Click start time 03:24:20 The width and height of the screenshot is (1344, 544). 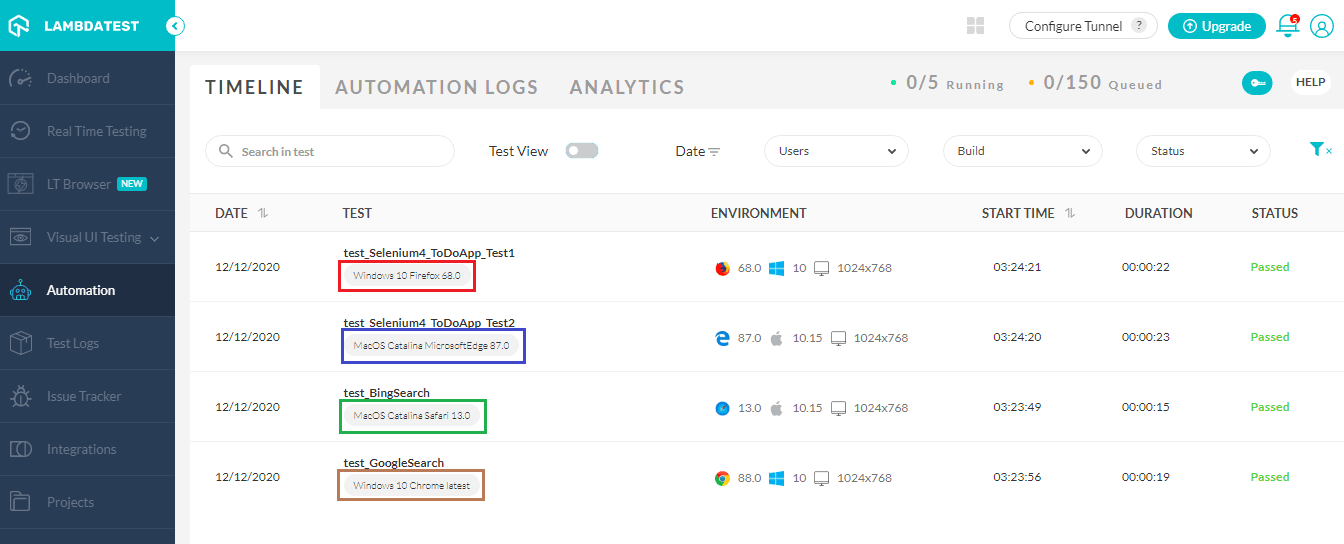pos(1017,337)
